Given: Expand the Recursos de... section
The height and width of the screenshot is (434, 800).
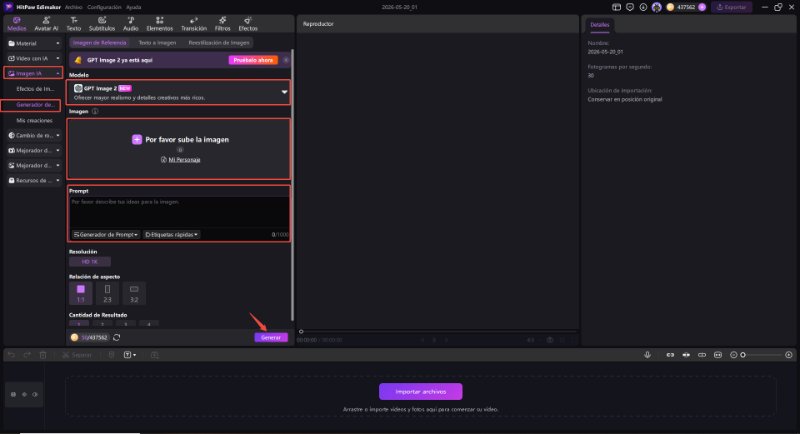Looking at the screenshot, I should click(x=34, y=181).
